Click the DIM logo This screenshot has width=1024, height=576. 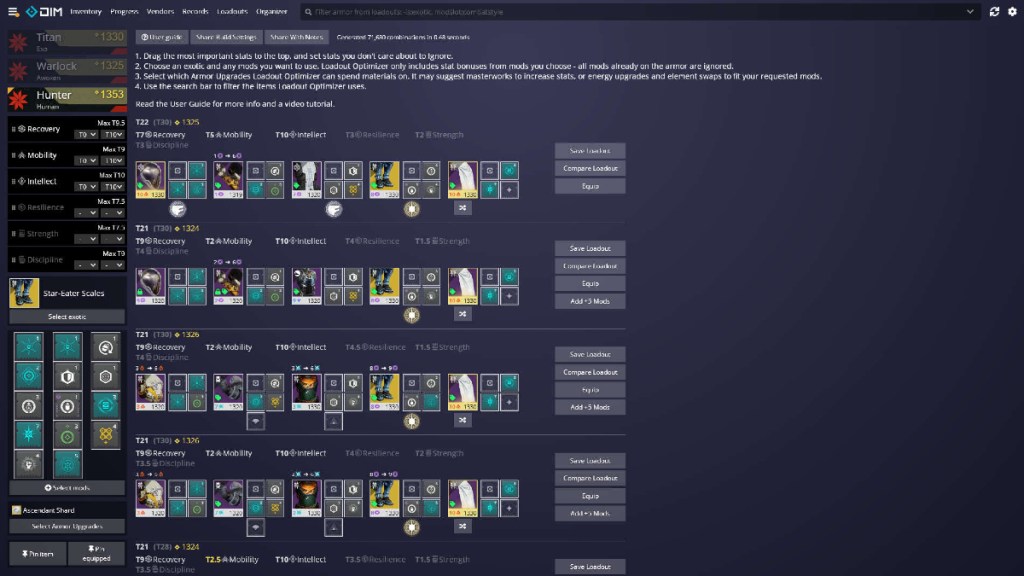point(44,12)
